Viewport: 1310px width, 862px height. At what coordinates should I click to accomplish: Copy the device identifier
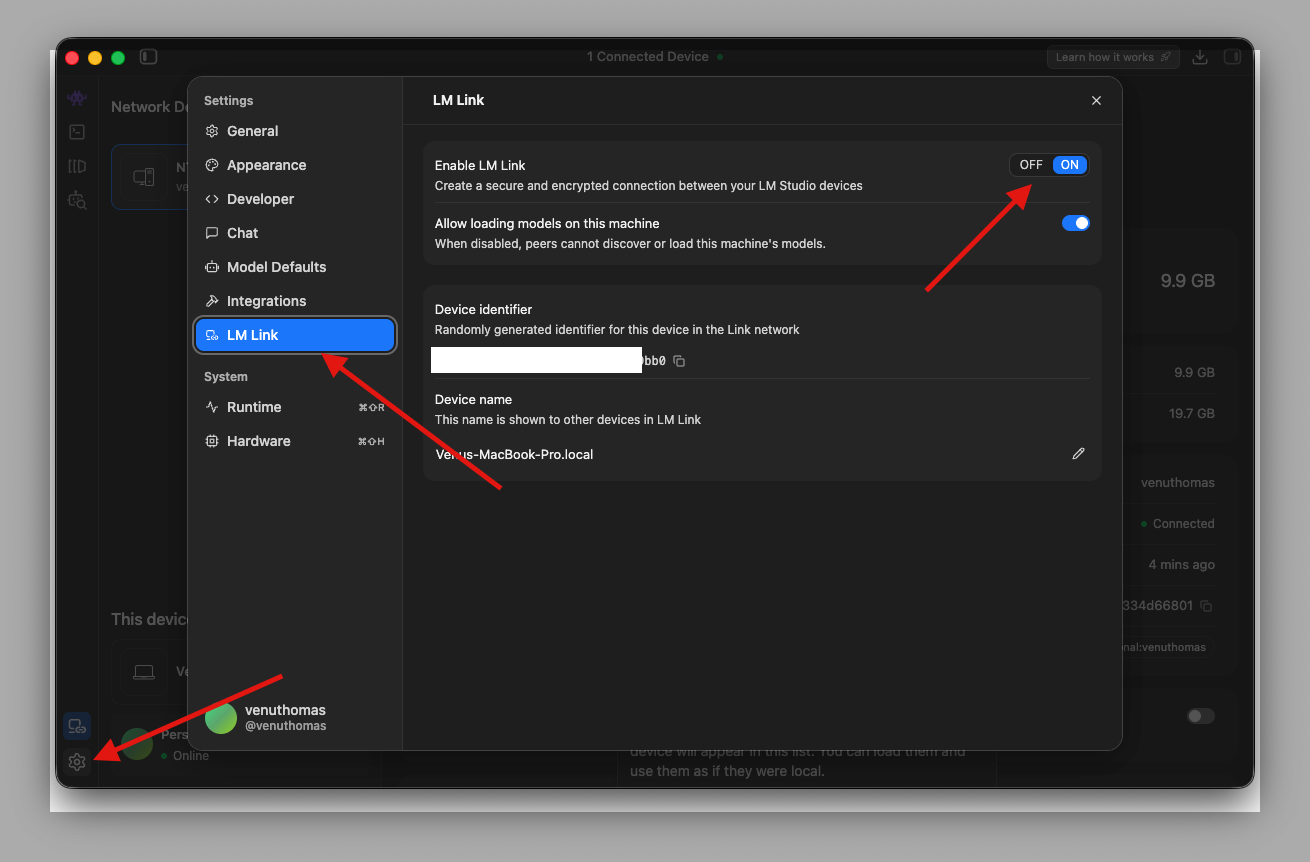click(x=679, y=361)
